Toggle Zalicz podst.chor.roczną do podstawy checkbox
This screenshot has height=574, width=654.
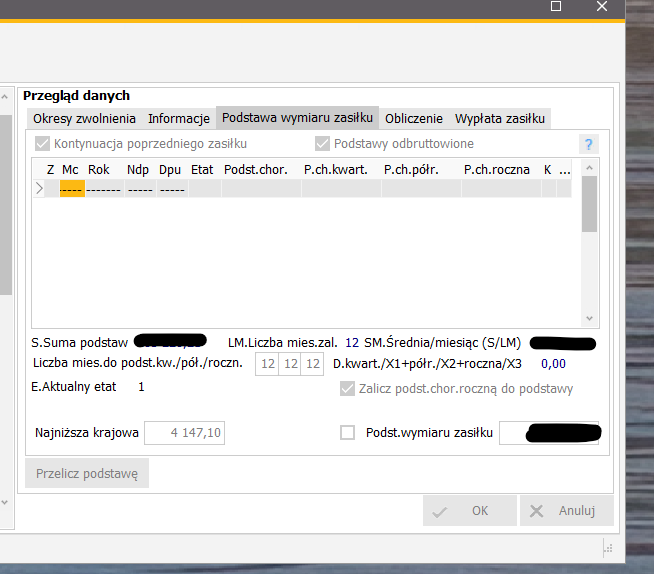348,389
